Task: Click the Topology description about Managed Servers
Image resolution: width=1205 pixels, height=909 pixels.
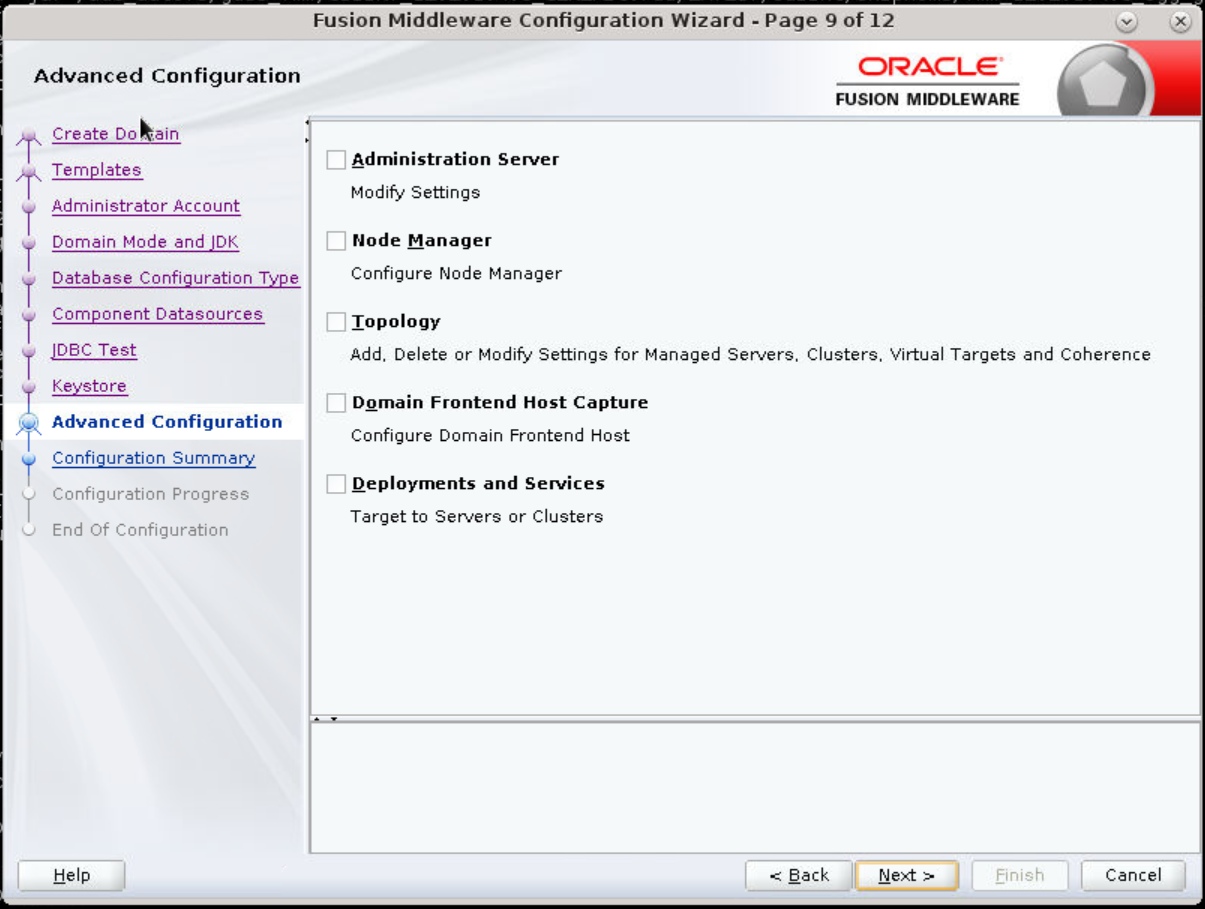Action: coord(750,354)
